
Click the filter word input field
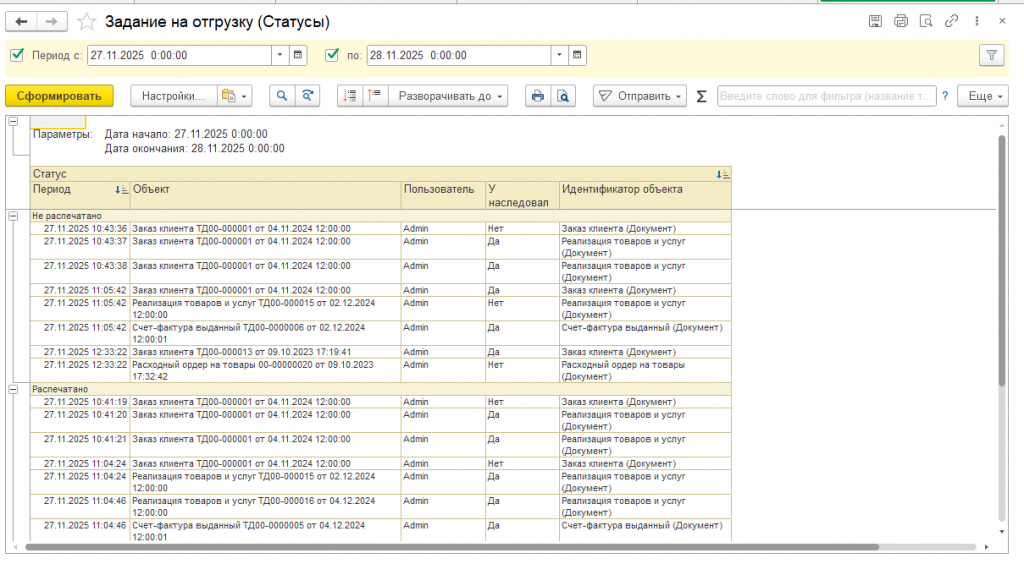pyautogui.click(x=826, y=96)
